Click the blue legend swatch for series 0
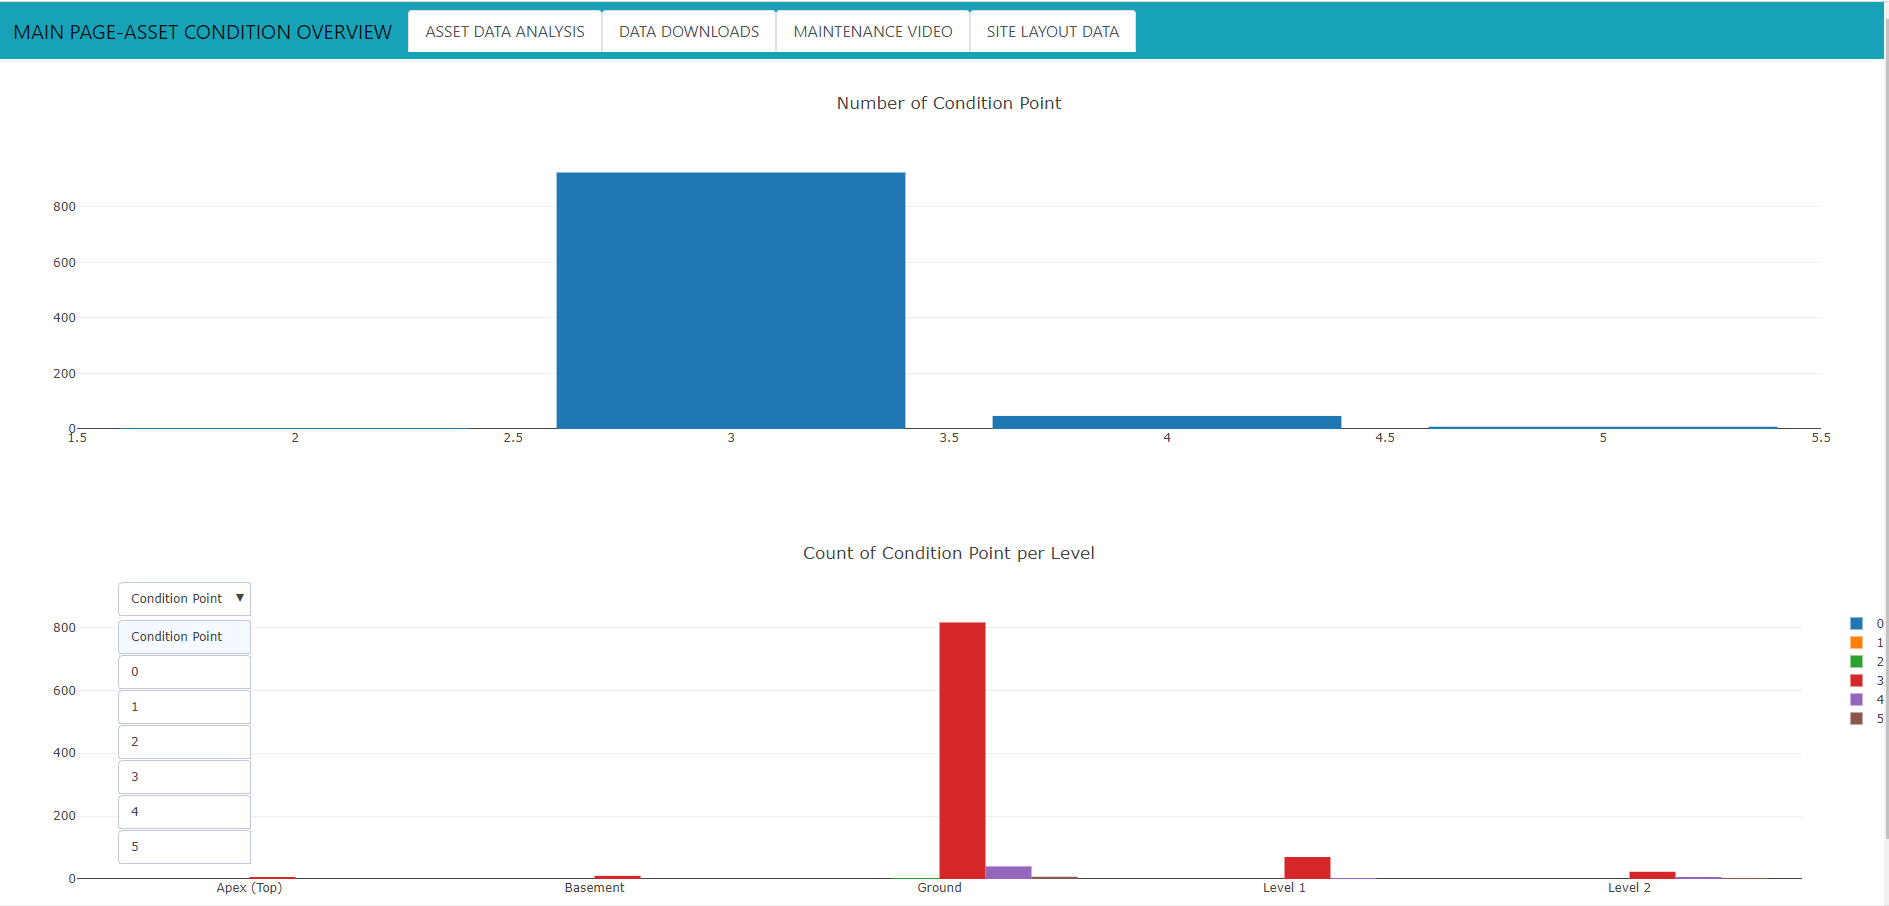The height and width of the screenshot is (906, 1889). coord(1857,624)
